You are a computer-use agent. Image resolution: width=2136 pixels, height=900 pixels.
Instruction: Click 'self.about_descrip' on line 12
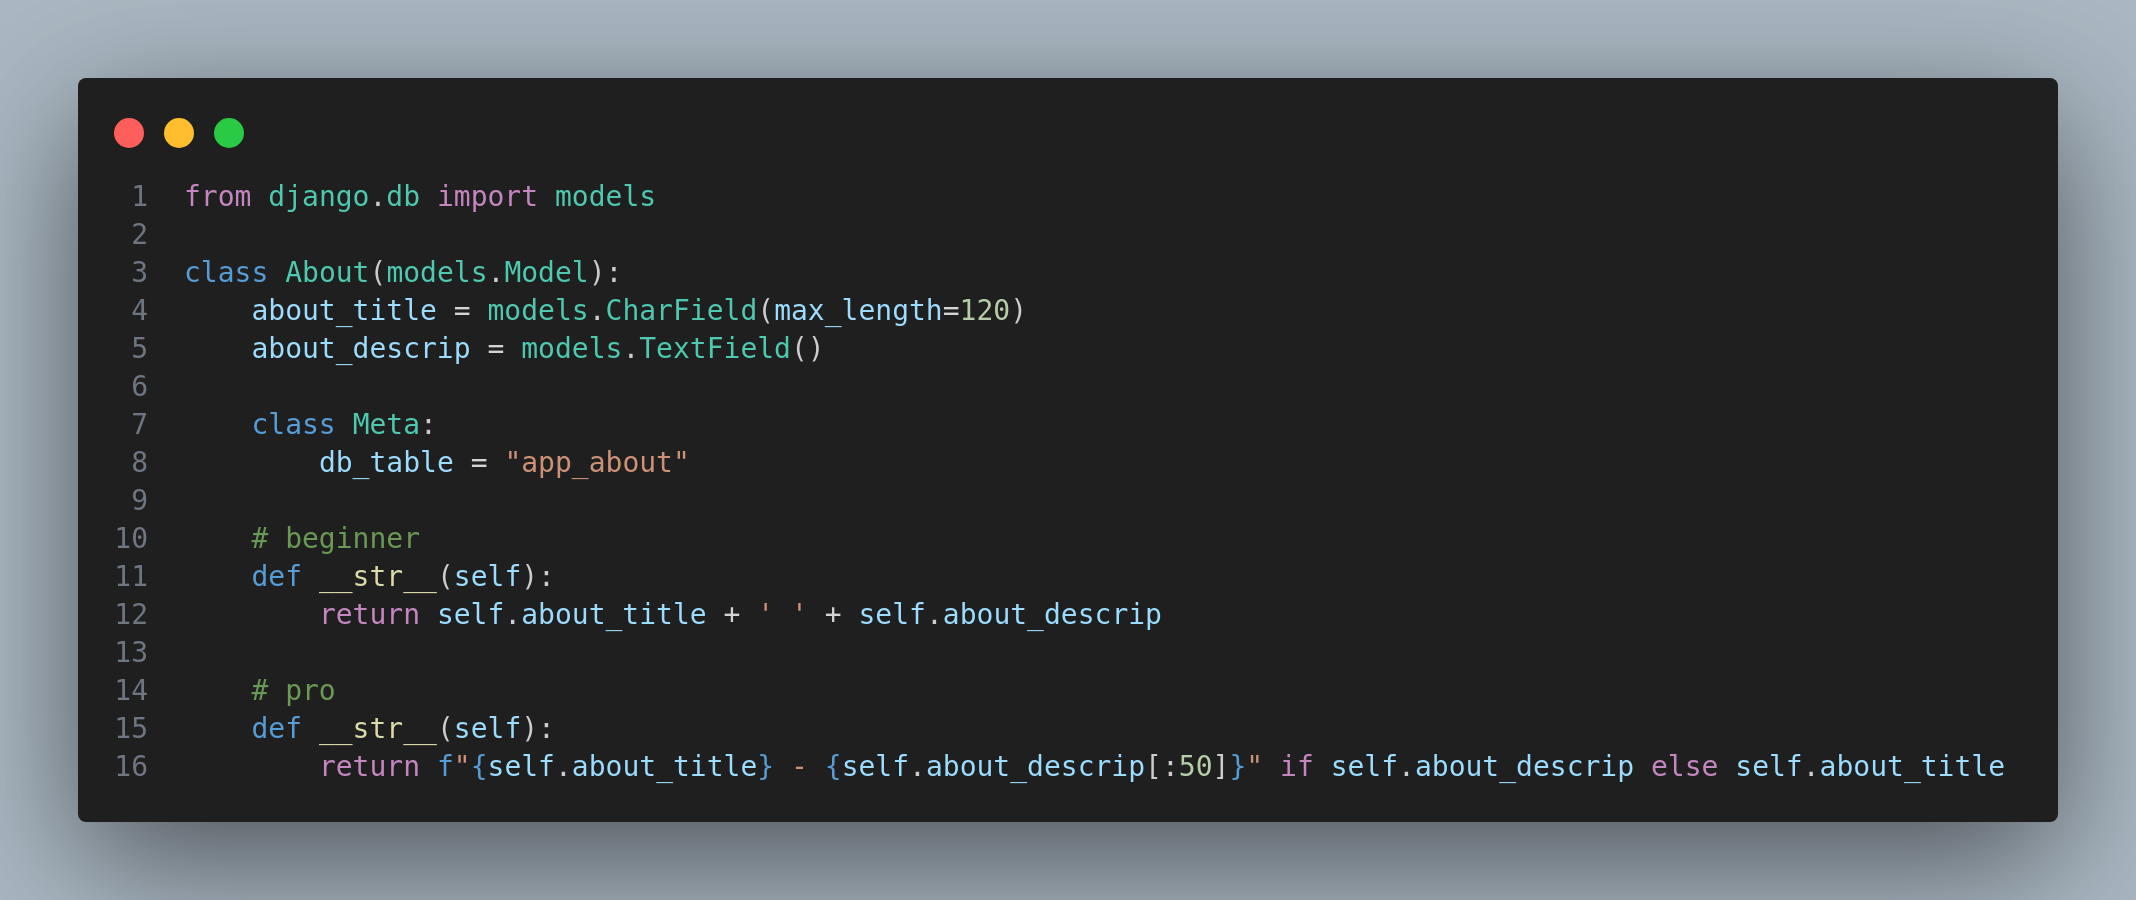(1010, 614)
